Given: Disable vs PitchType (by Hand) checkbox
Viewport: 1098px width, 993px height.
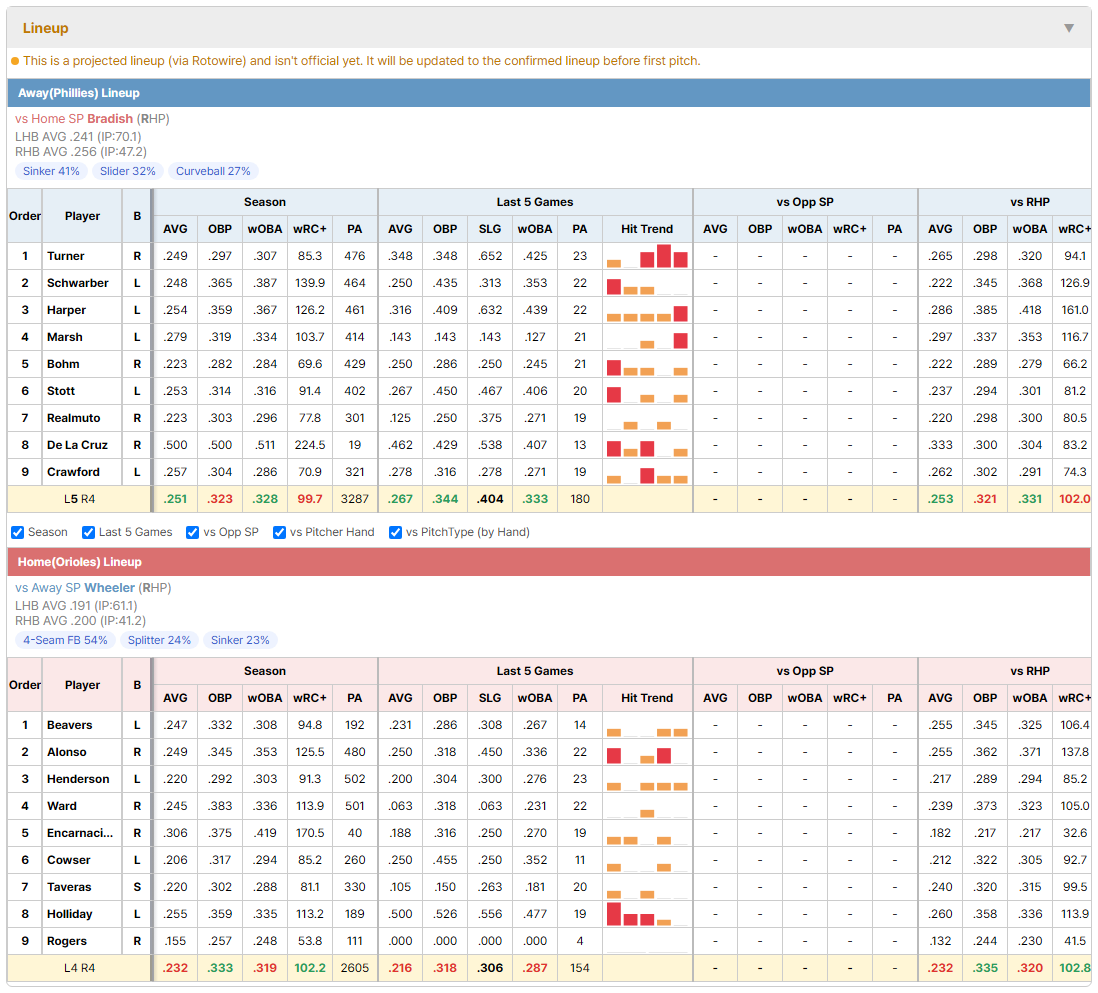Looking at the screenshot, I should tap(396, 532).
